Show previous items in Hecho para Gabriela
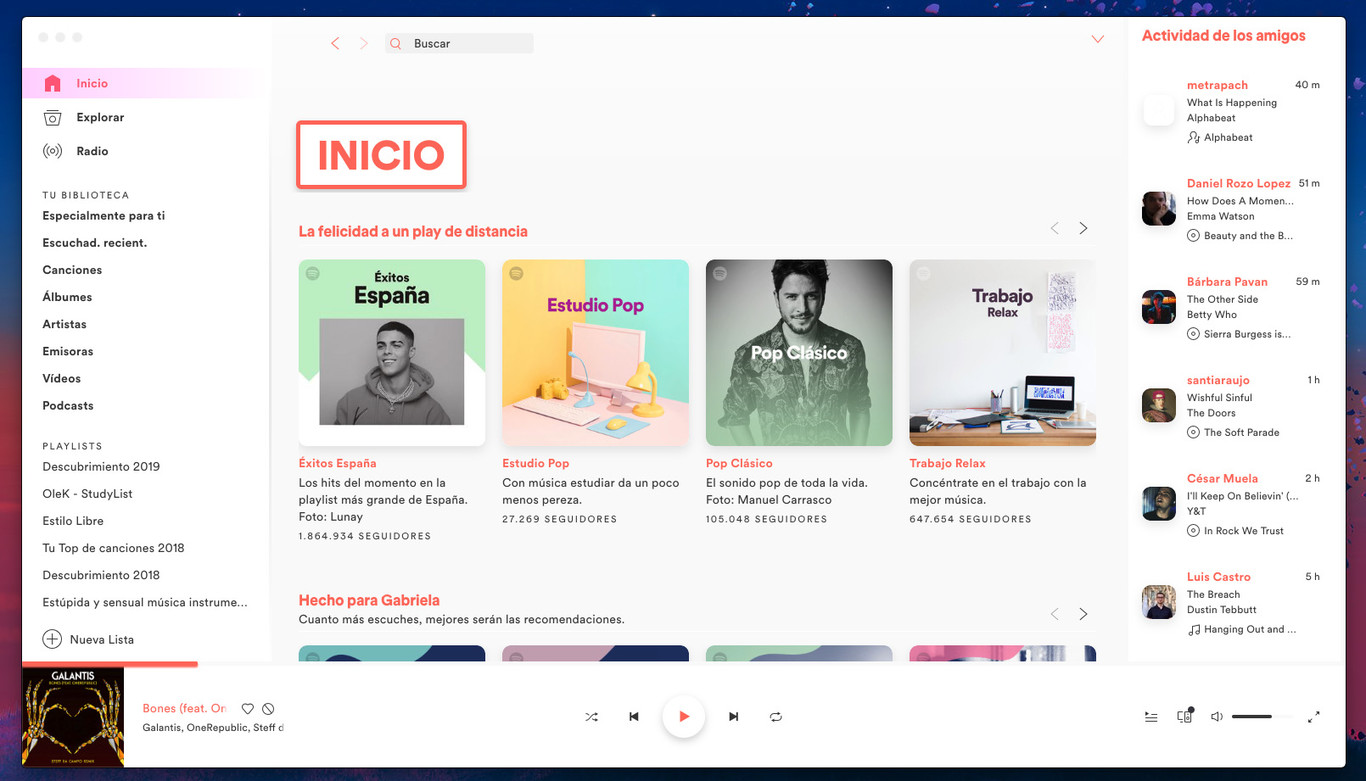1366x781 pixels. tap(1054, 614)
